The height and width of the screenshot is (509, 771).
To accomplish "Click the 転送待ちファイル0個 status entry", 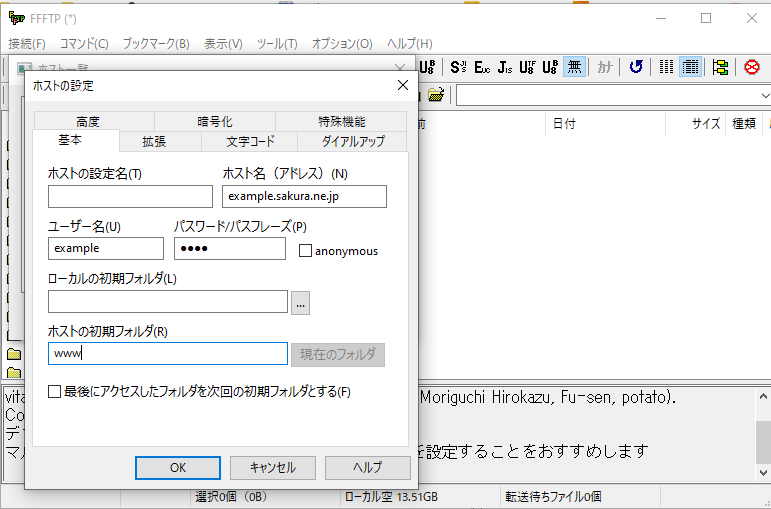I will (553, 497).
